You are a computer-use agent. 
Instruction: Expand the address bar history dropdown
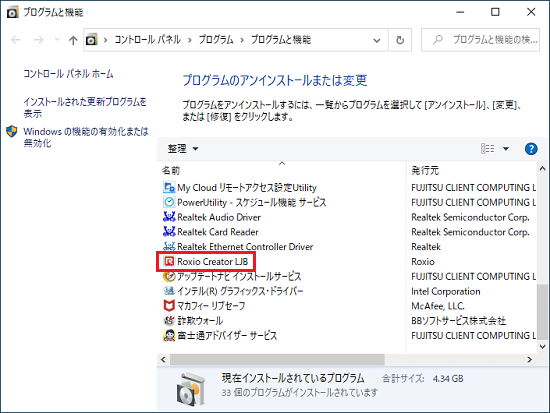click(x=377, y=40)
